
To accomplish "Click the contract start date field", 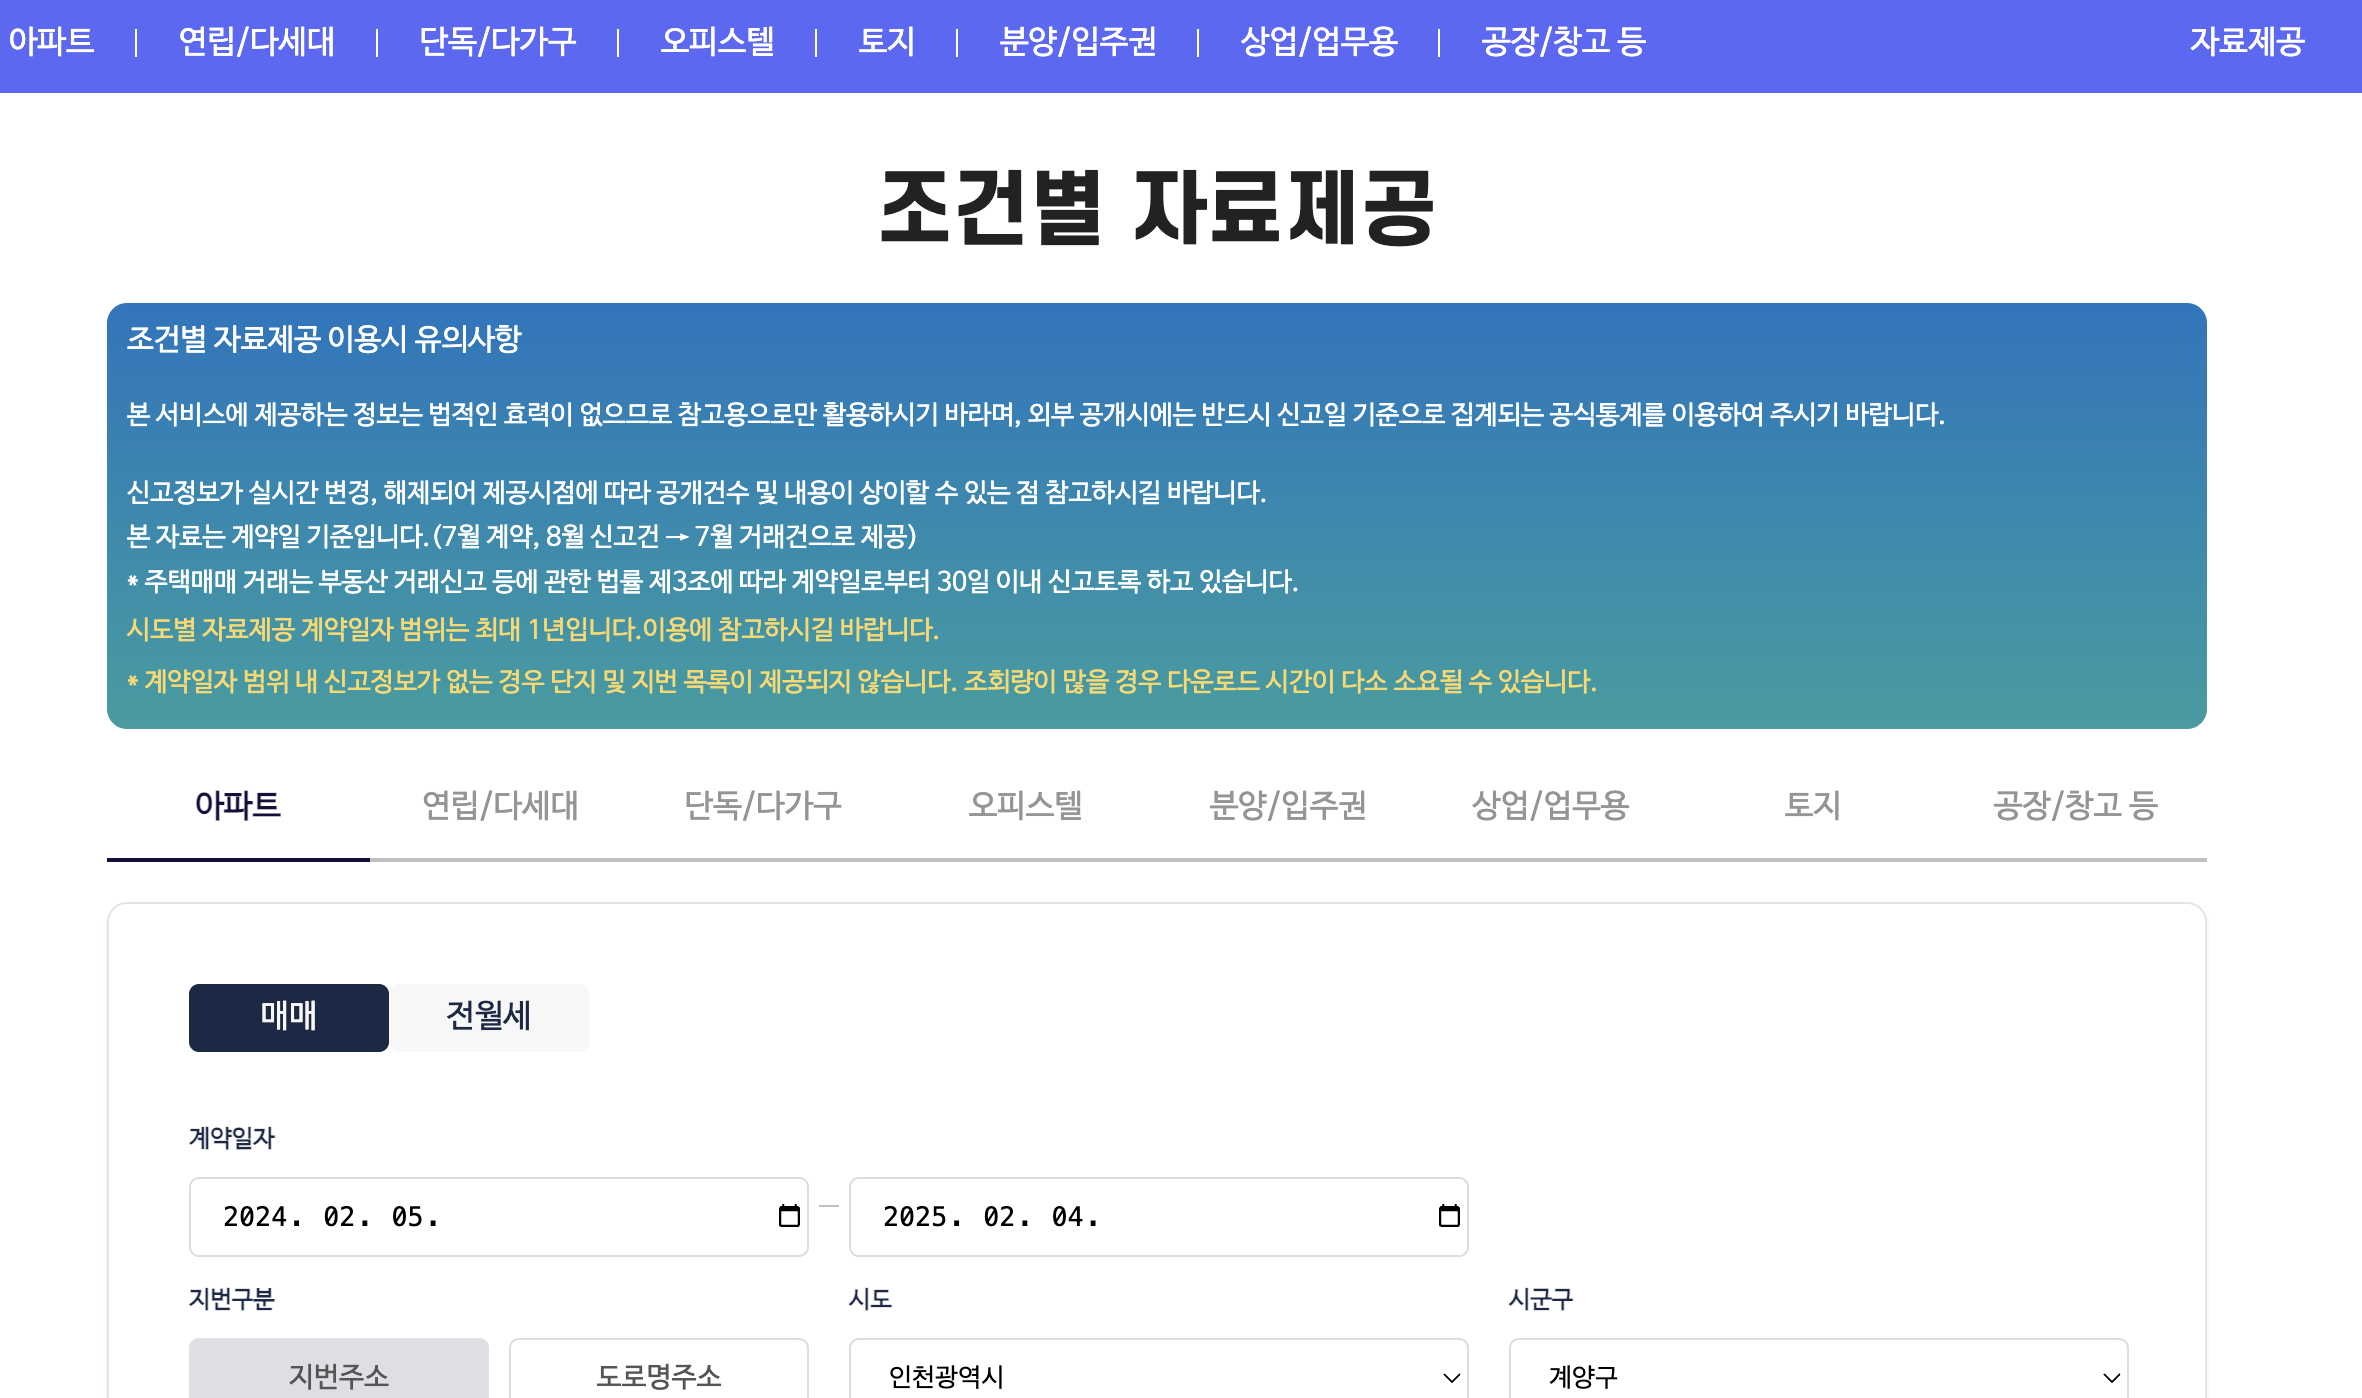I will click(x=450, y=1217).
